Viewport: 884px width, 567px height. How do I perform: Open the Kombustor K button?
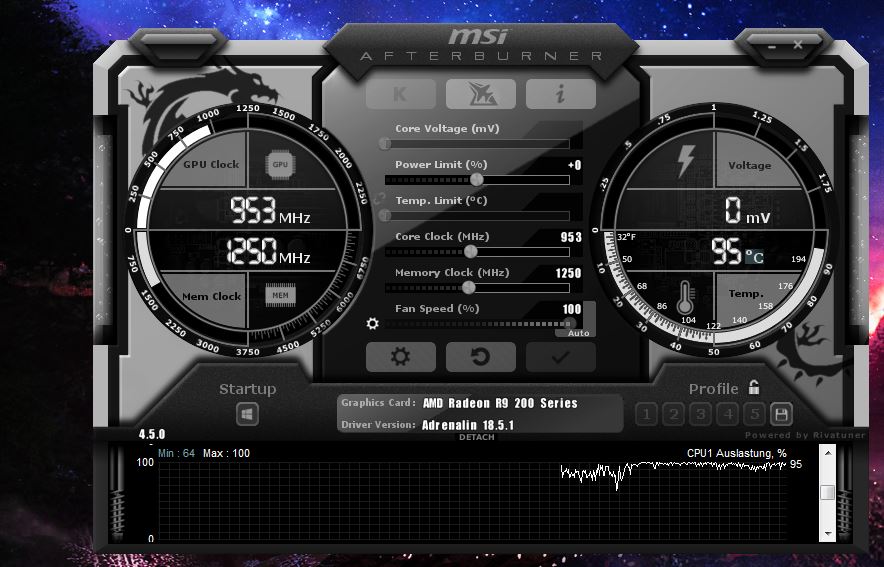(400, 94)
